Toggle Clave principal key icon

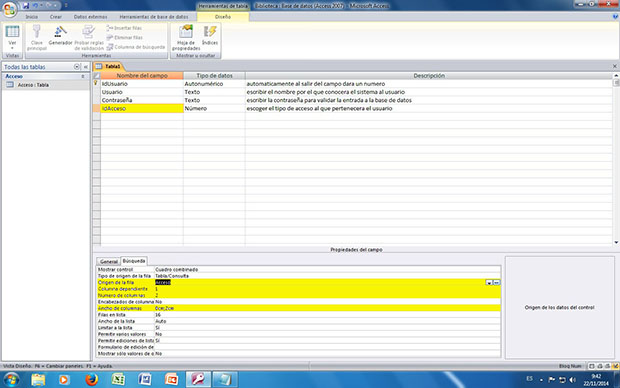[37, 38]
